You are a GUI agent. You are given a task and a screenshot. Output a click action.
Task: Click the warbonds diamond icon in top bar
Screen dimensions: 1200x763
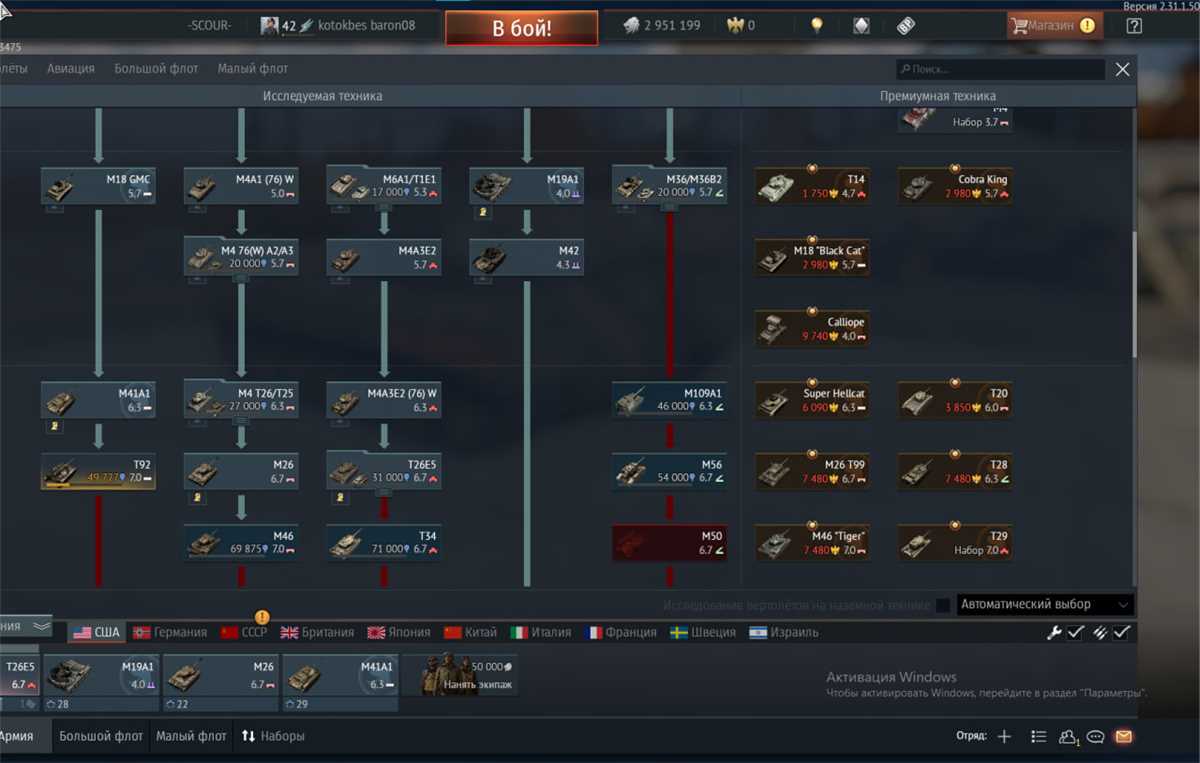(x=861, y=26)
